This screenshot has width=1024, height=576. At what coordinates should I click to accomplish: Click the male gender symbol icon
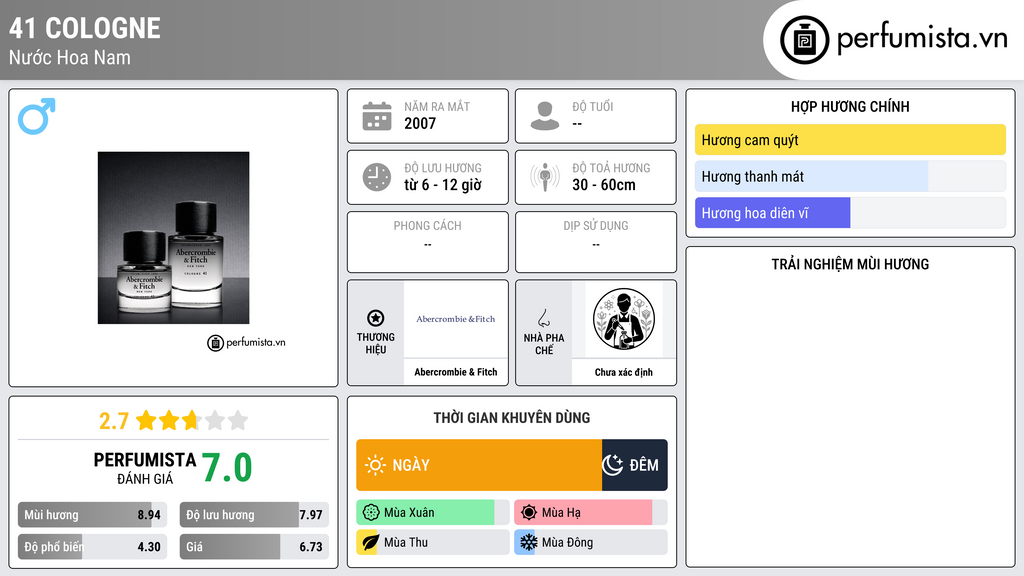(37, 116)
